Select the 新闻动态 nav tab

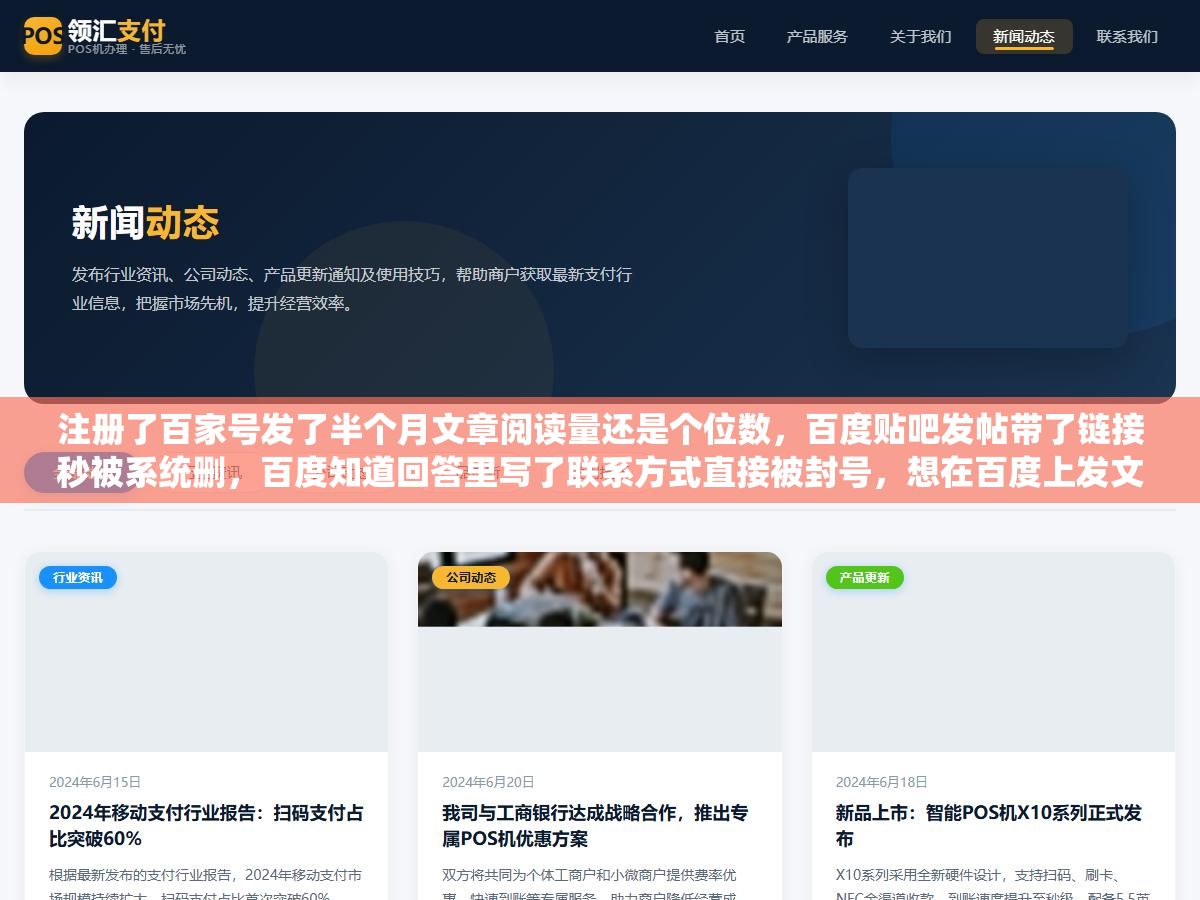coord(1024,36)
